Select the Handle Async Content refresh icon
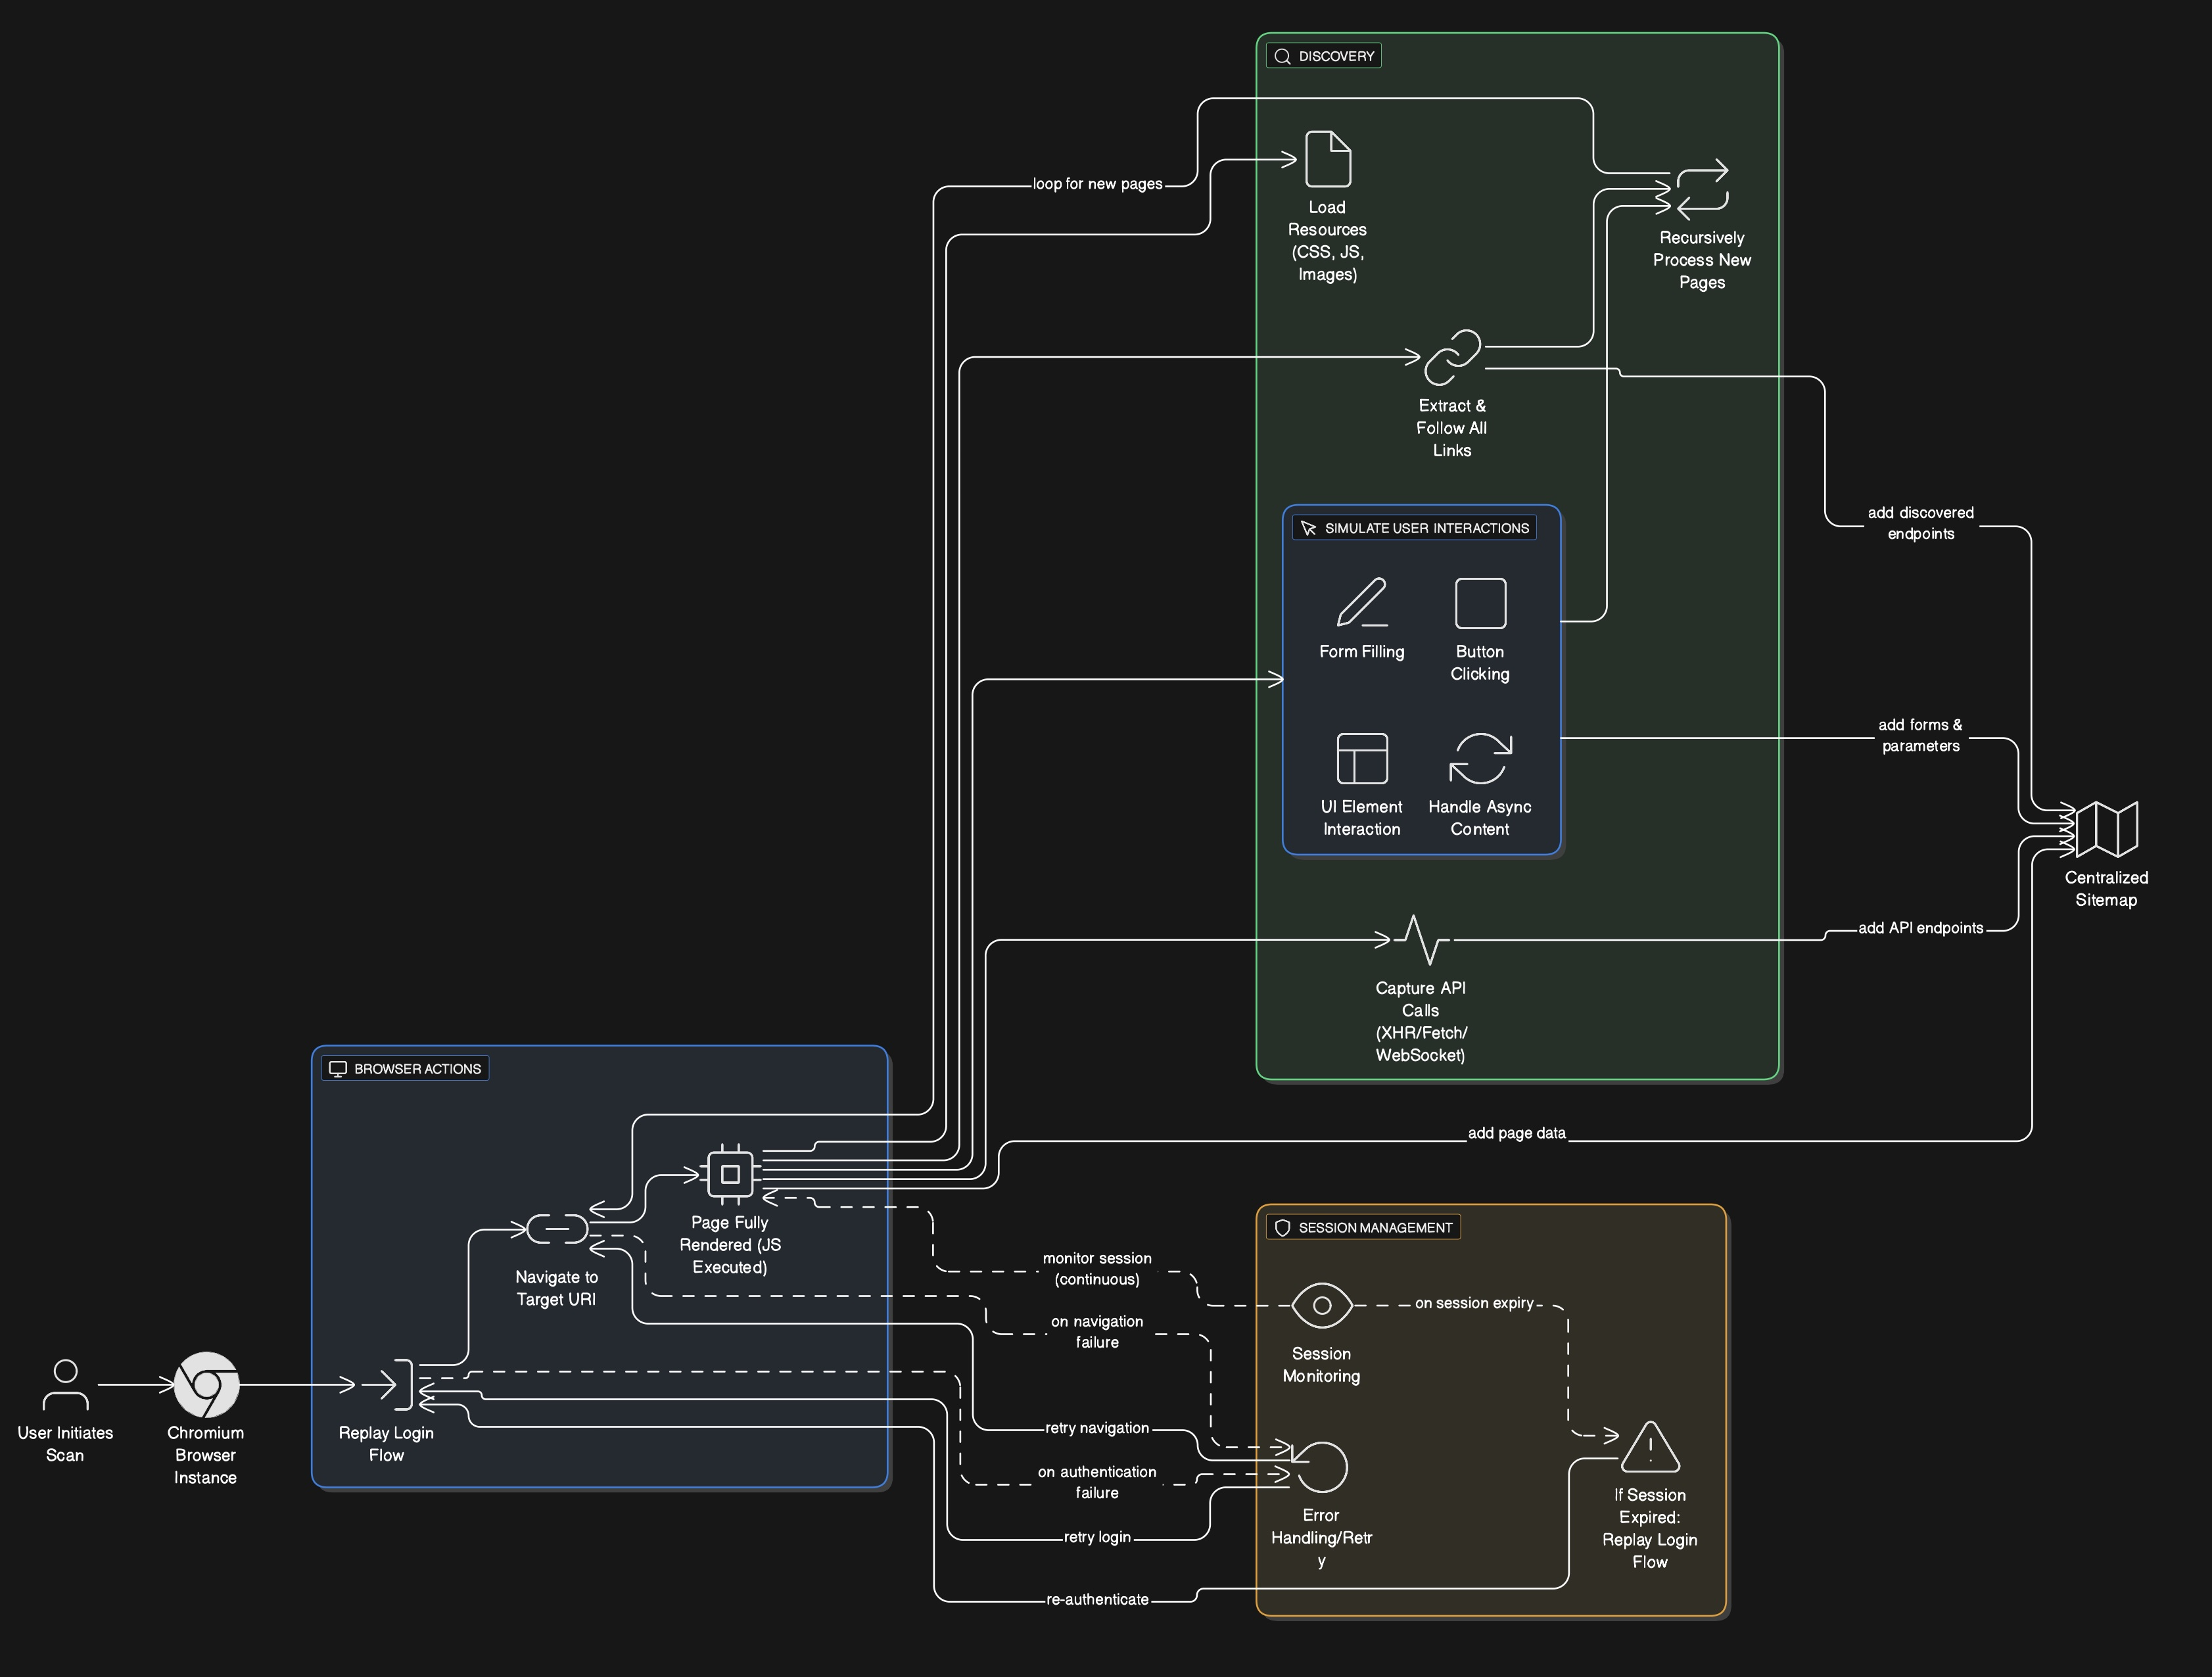The width and height of the screenshot is (2212, 1677). click(1480, 758)
